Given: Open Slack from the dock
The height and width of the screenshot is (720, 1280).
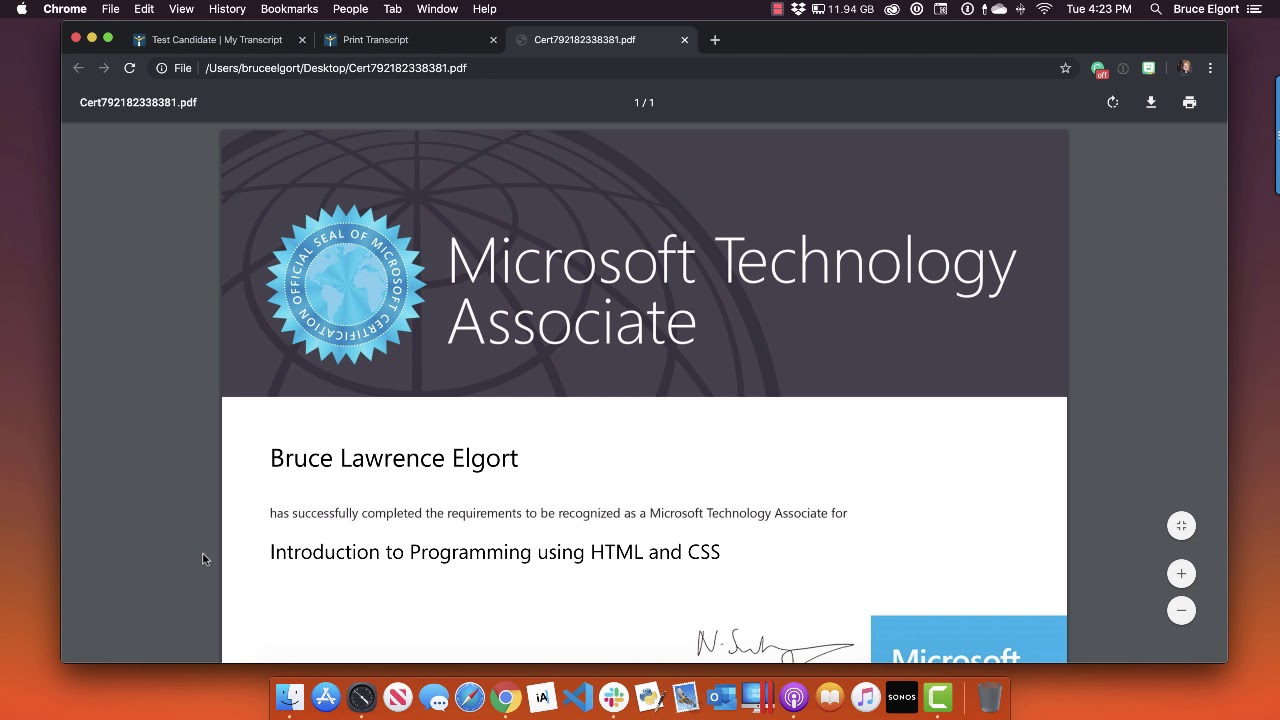Looking at the screenshot, I should click(x=614, y=697).
